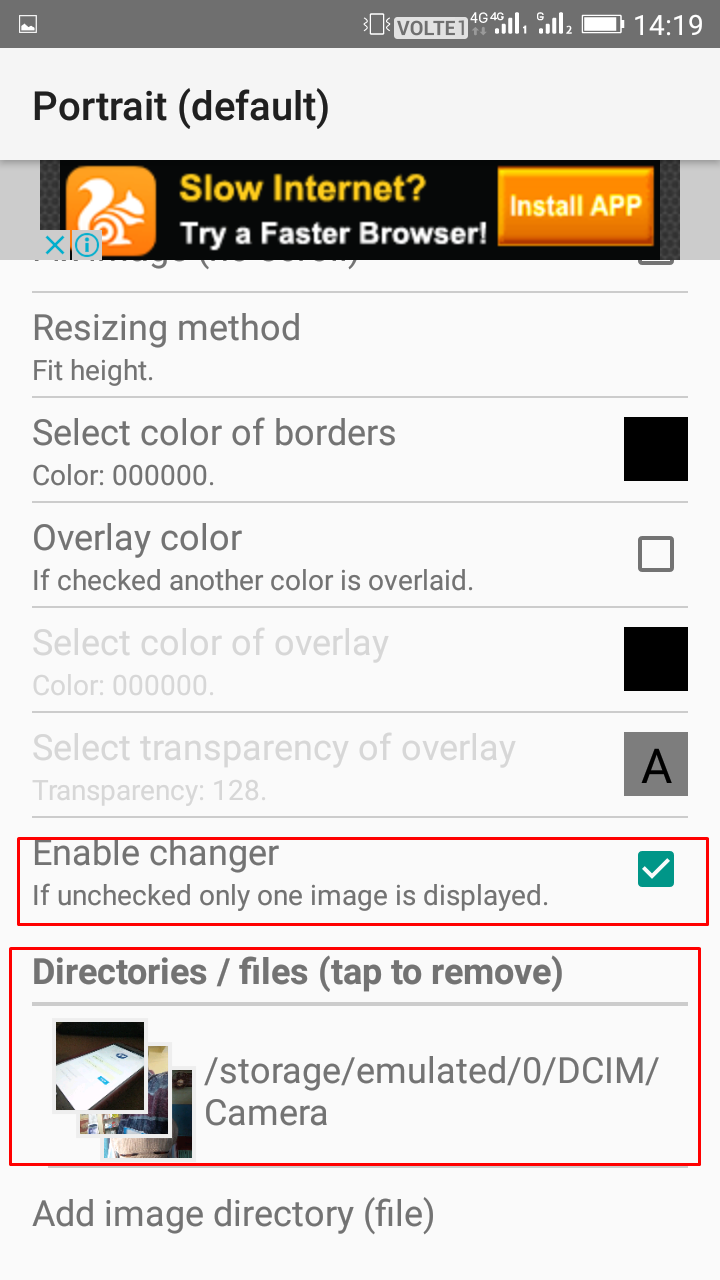Tap the battery icon in status bar

tap(603, 24)
